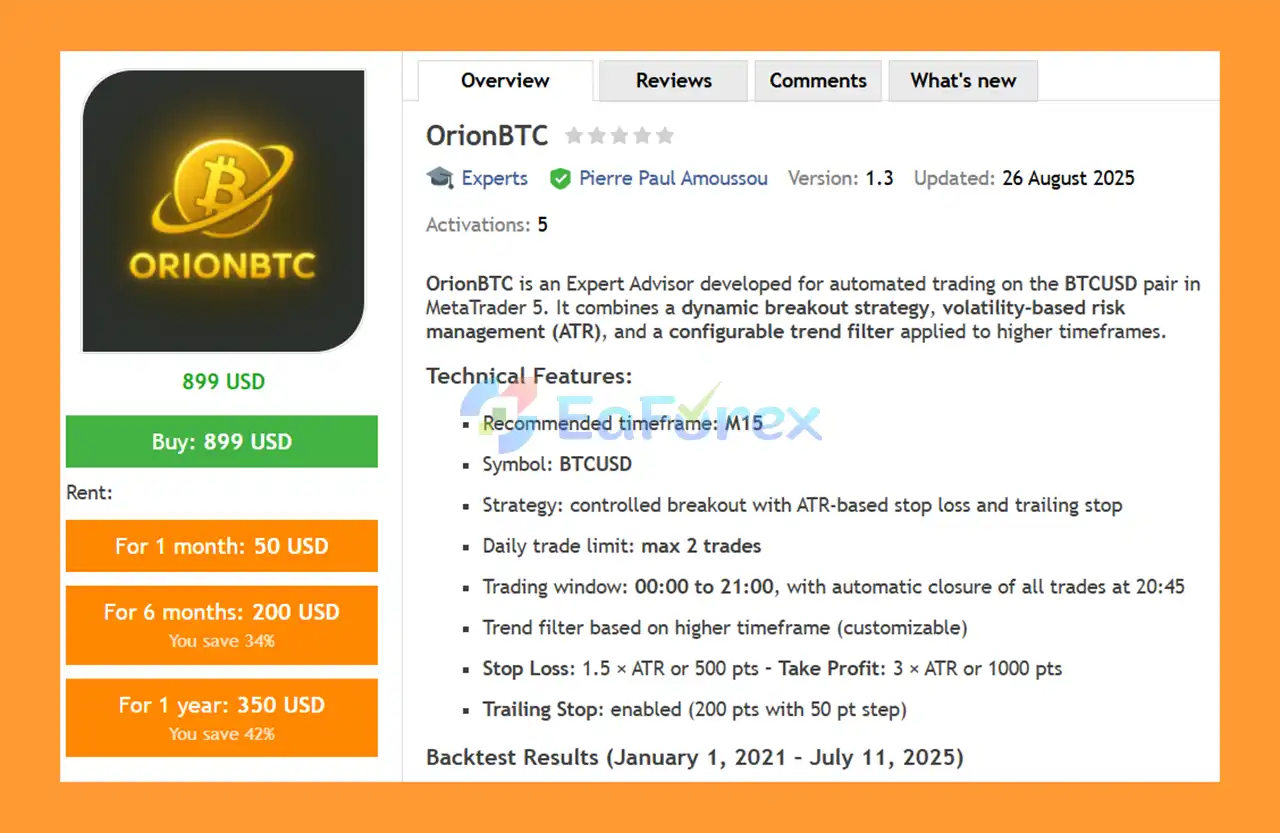
Task: Click the Strategy: controlled breakout bullet
Action: [802, 505]
